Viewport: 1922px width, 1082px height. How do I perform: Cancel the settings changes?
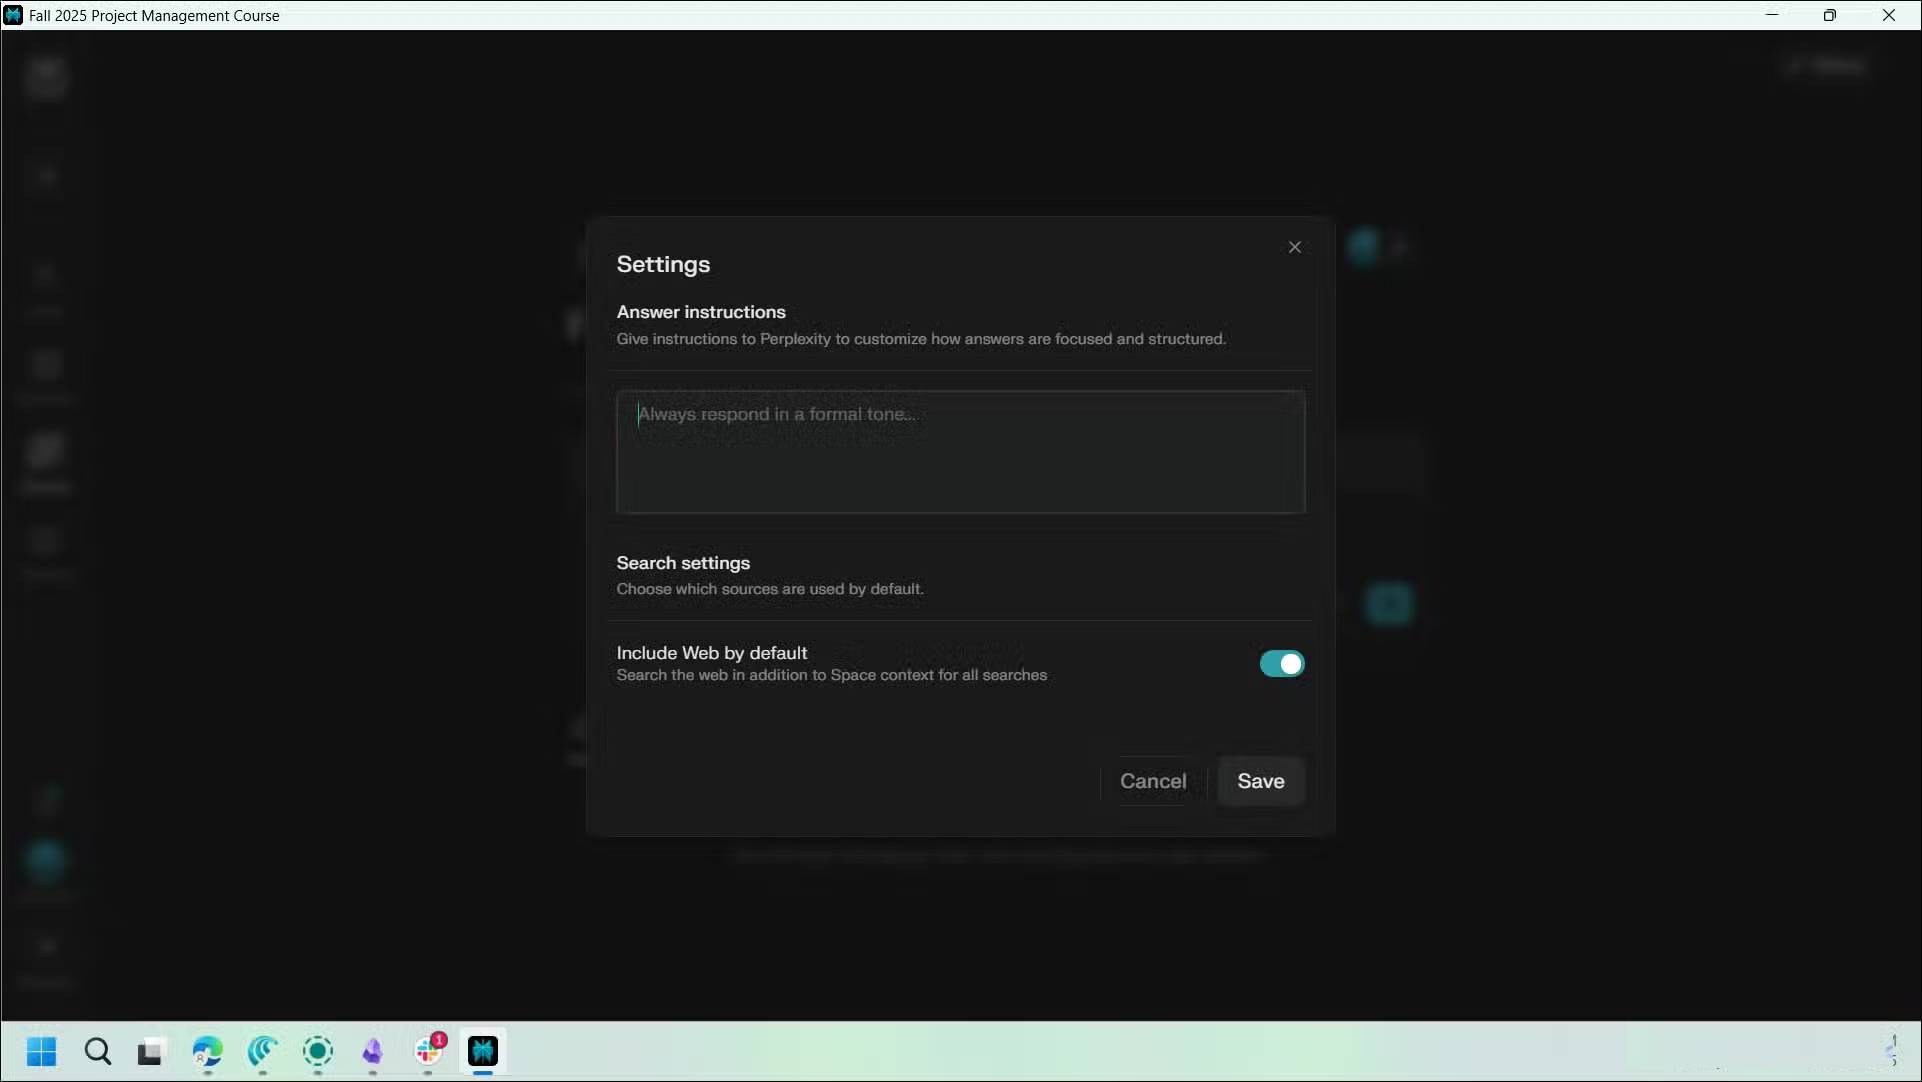pos(1152,781)
